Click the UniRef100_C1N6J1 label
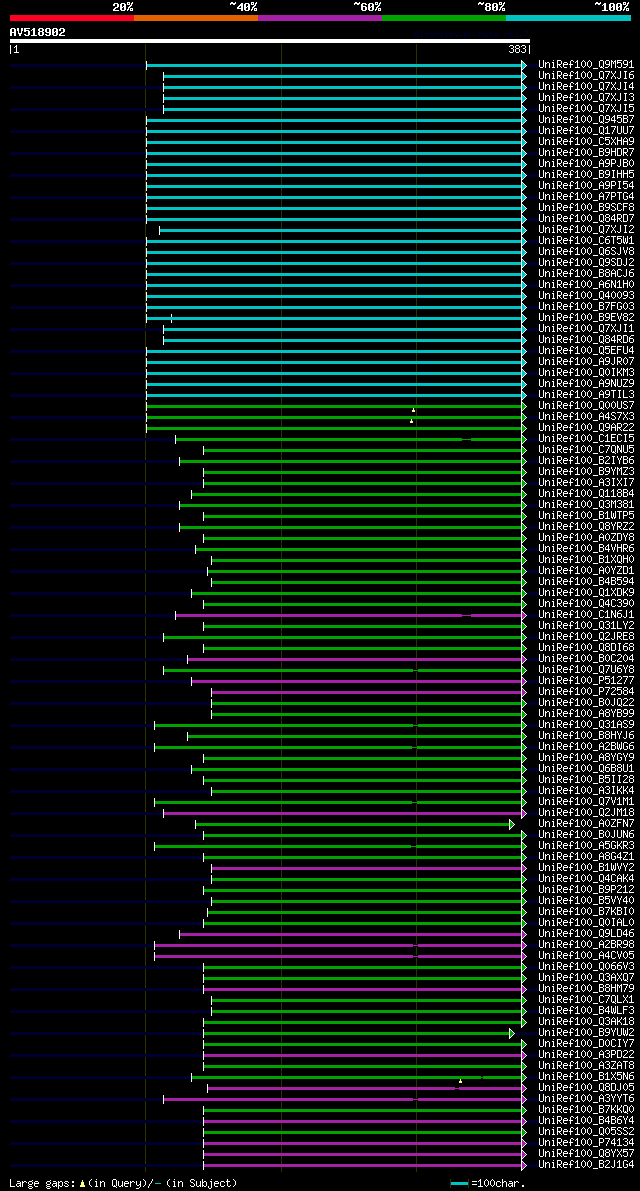Image resolution: width=640 pixels, height=1191 pixels. click(585, 614)
